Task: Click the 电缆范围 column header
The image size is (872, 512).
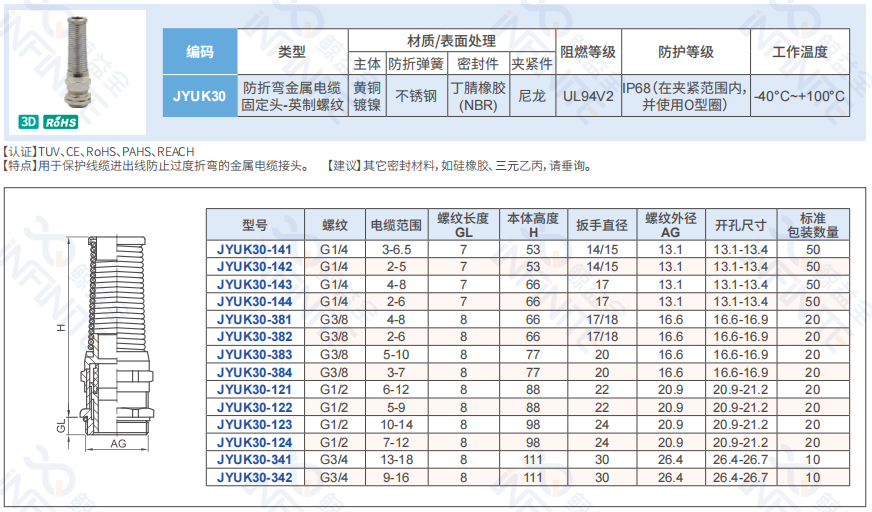Action: click(397, 225)
